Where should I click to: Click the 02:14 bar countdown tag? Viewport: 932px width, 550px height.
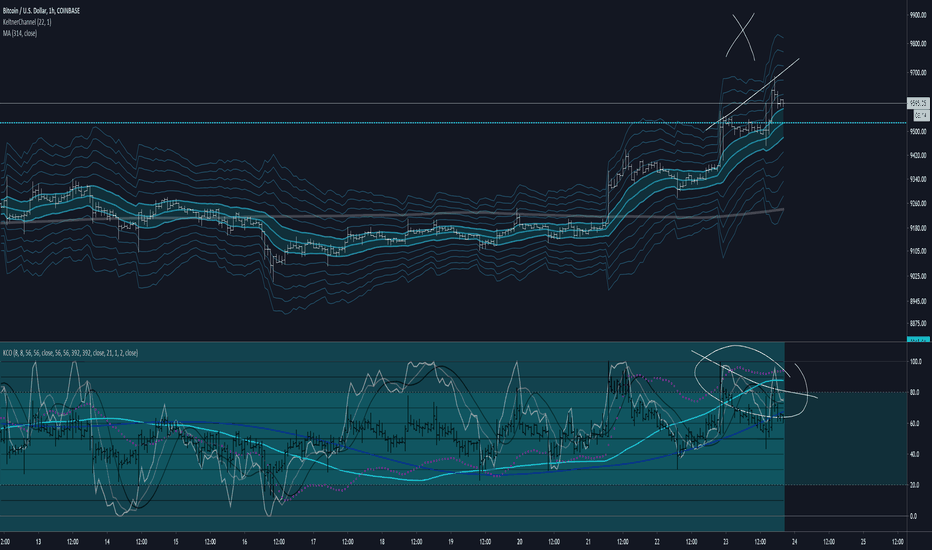coord(919,115)
